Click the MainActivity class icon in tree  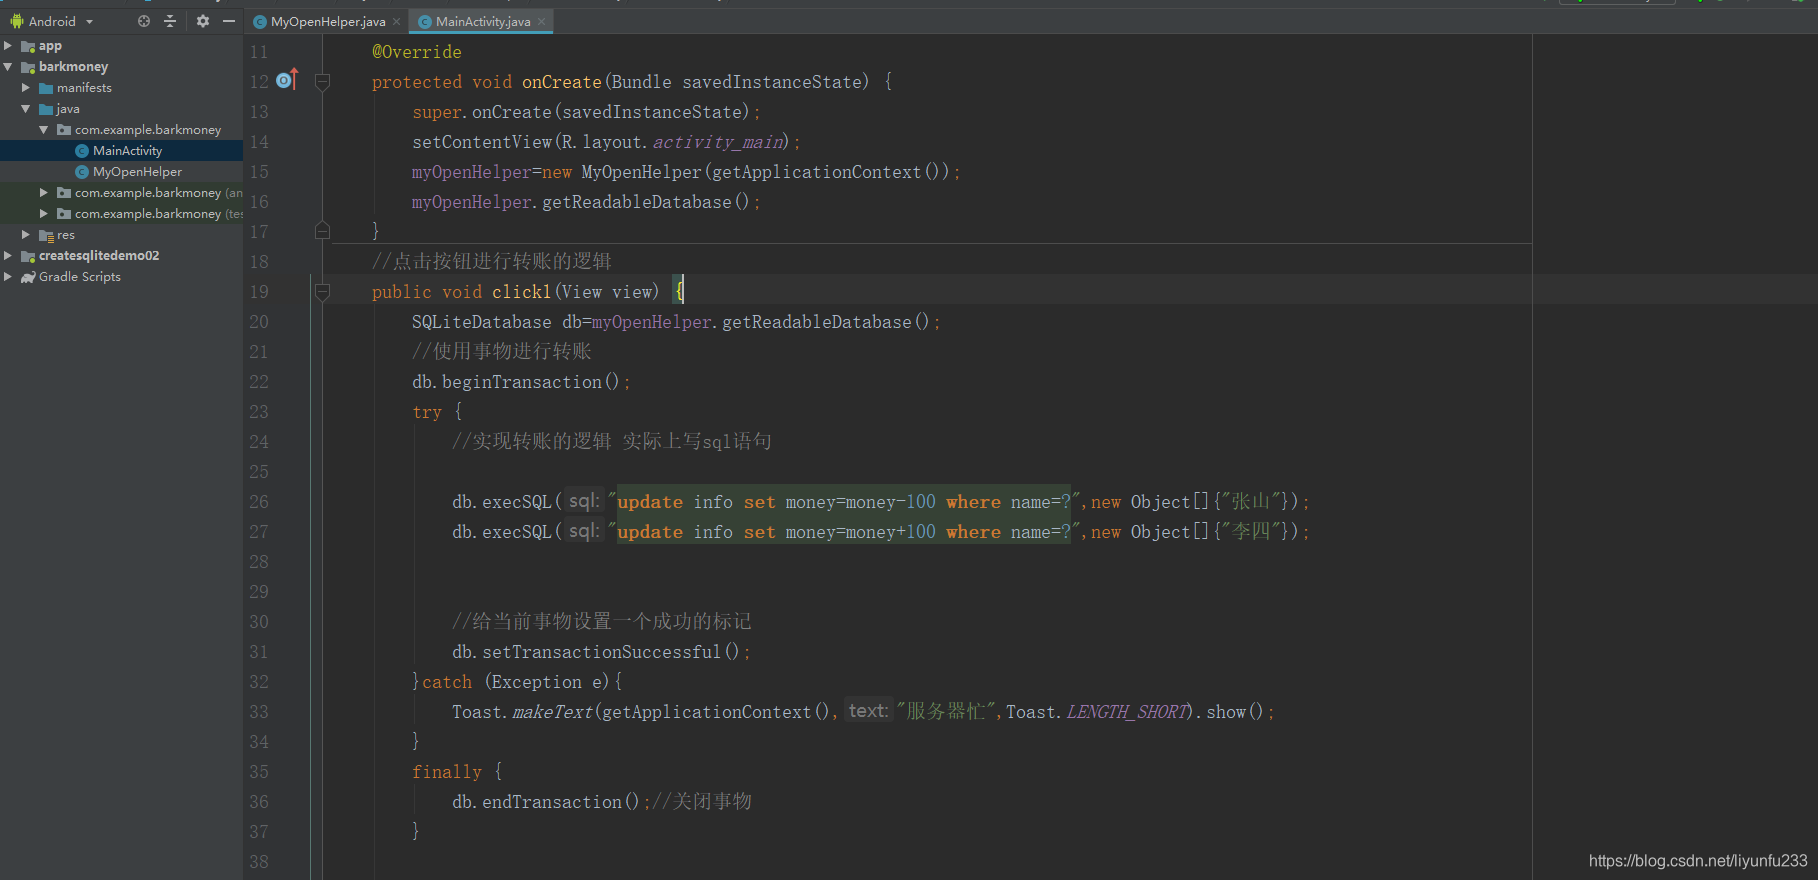[x=82, y=151]
